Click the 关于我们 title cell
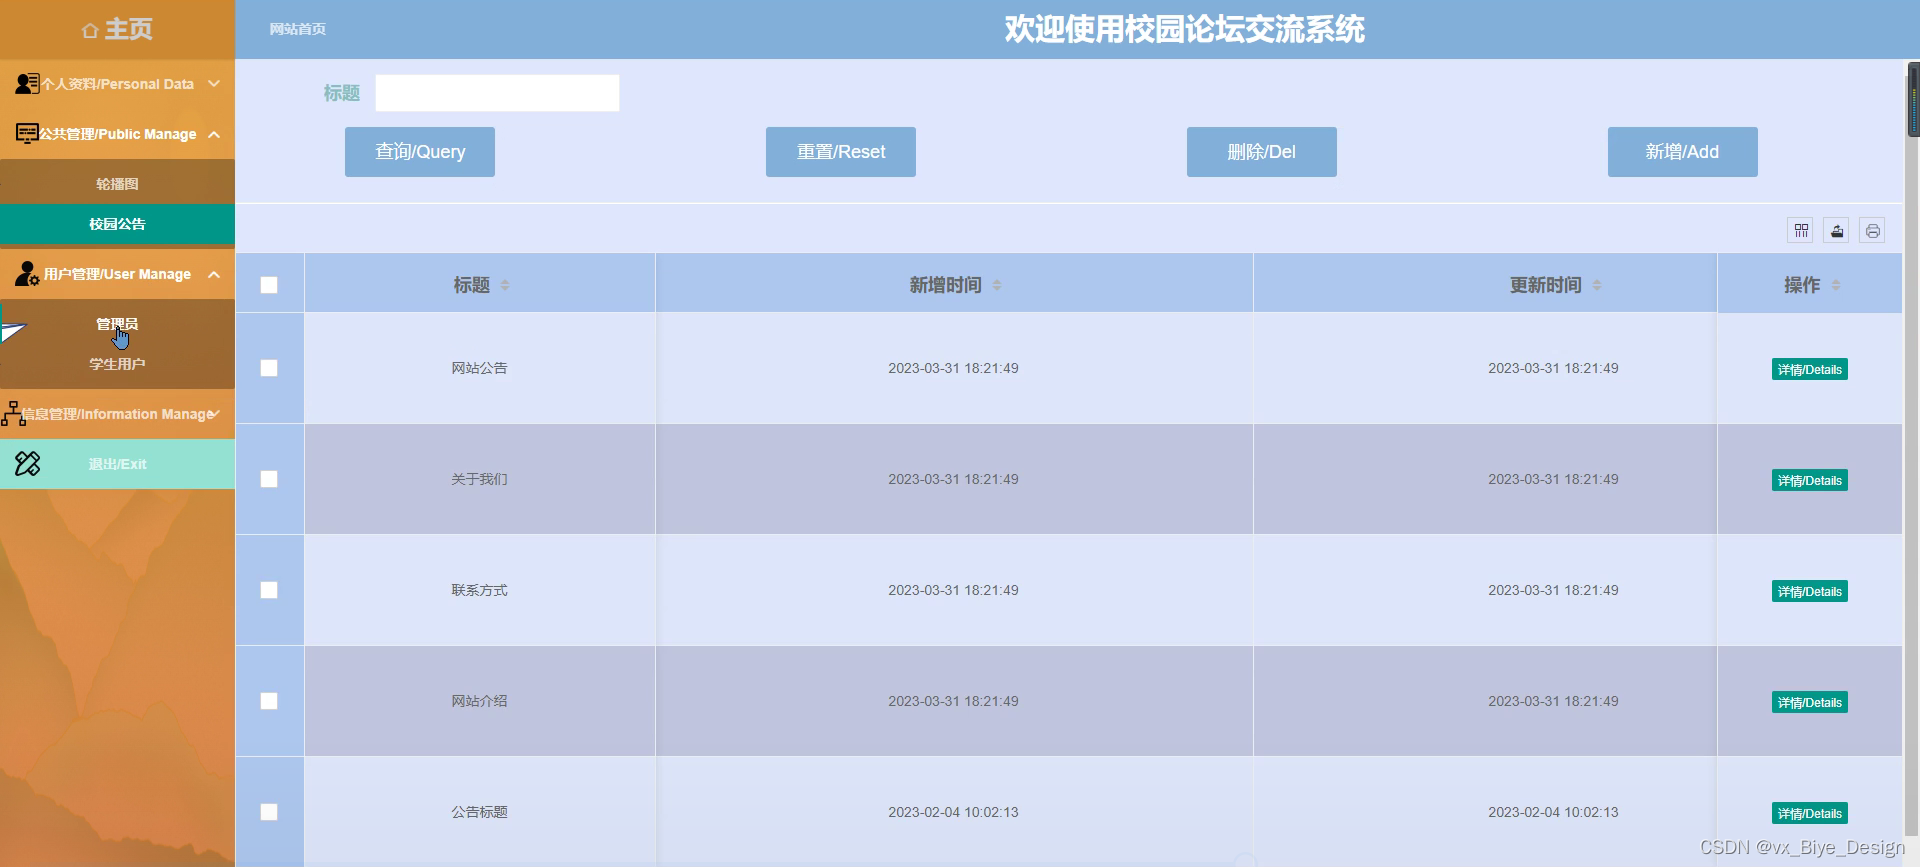Image resolution: width=1920 pixels, height=867 pixels. tap(479, 479)
